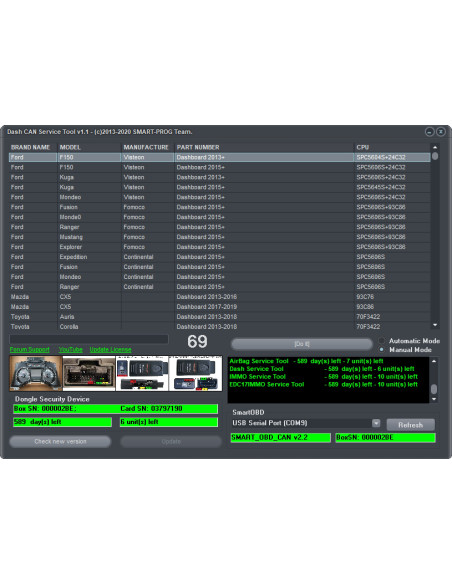452x584 pixels.
Task: Select Ford Kuga SPC5645S+24C32 row
Action: click(219, 187)
